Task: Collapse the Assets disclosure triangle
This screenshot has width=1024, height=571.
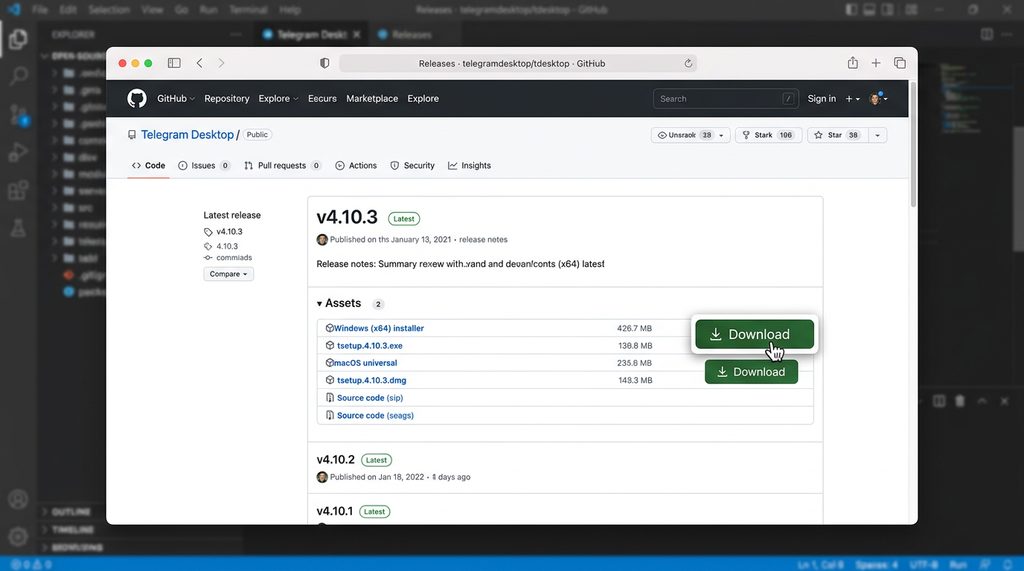Action: (x=319, y=304)
